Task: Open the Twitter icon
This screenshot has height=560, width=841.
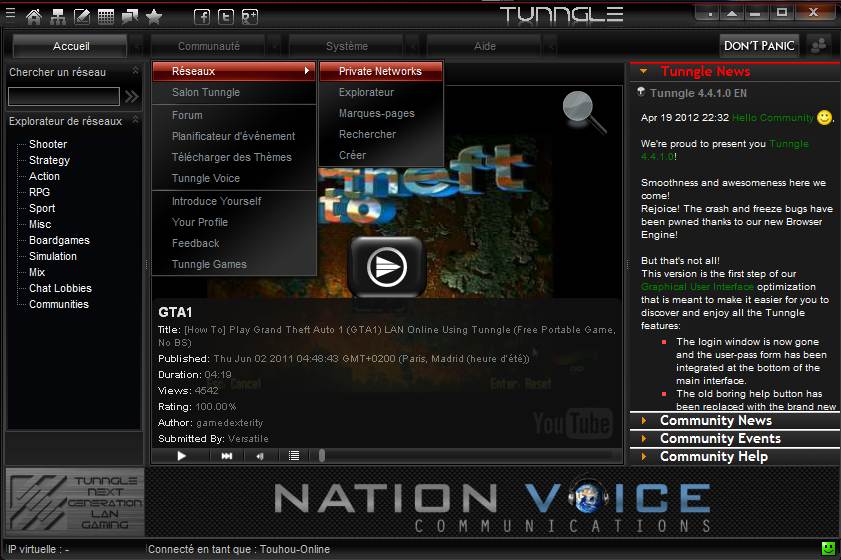Action: pos(226,17)
